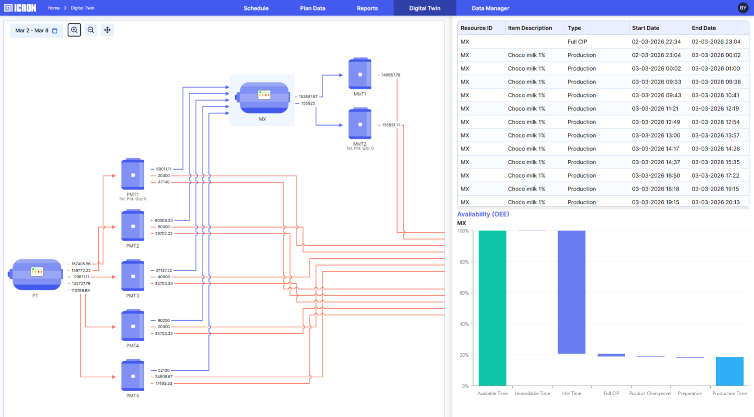
Task: Click the MixT2 tank icon
Action: 359,124
